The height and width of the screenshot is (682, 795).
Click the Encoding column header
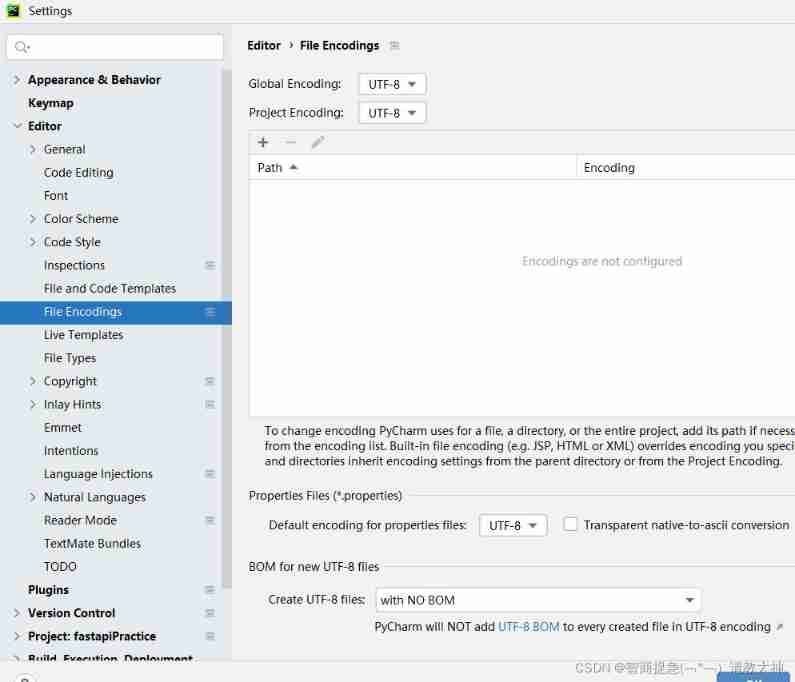click(x=685, y=167)
